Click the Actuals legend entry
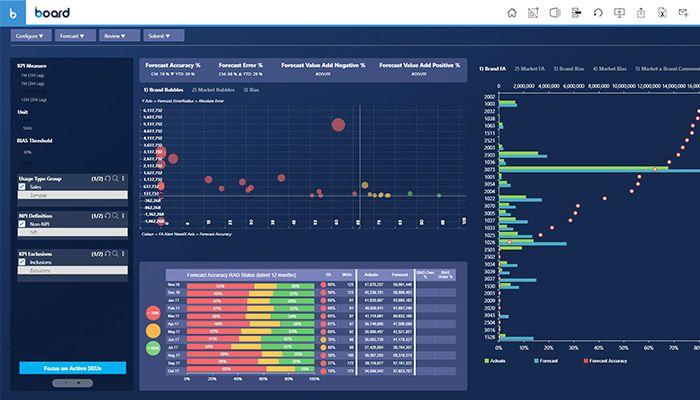Screen dimensions: 700x400 [x=495, y=361]
